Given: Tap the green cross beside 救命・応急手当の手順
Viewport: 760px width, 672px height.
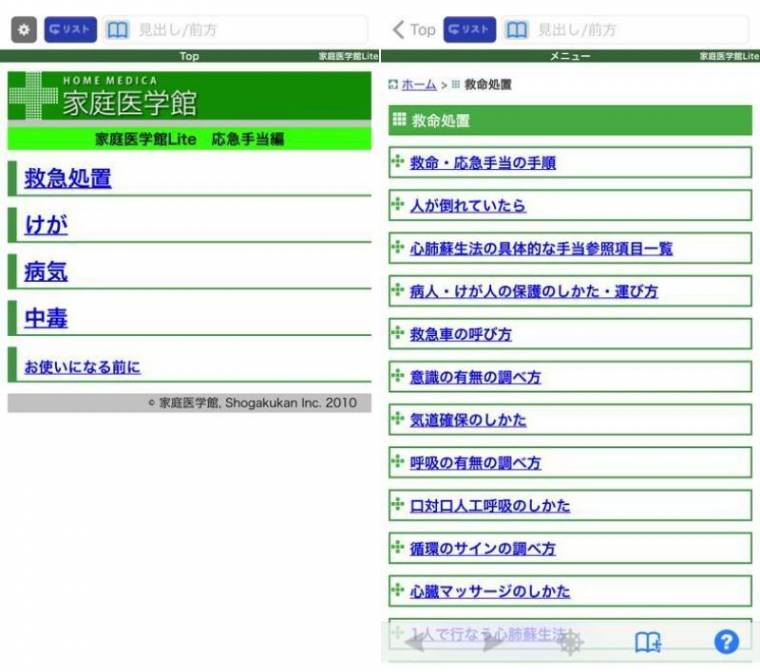Looking at the screenshot, I should pos(397,160).
